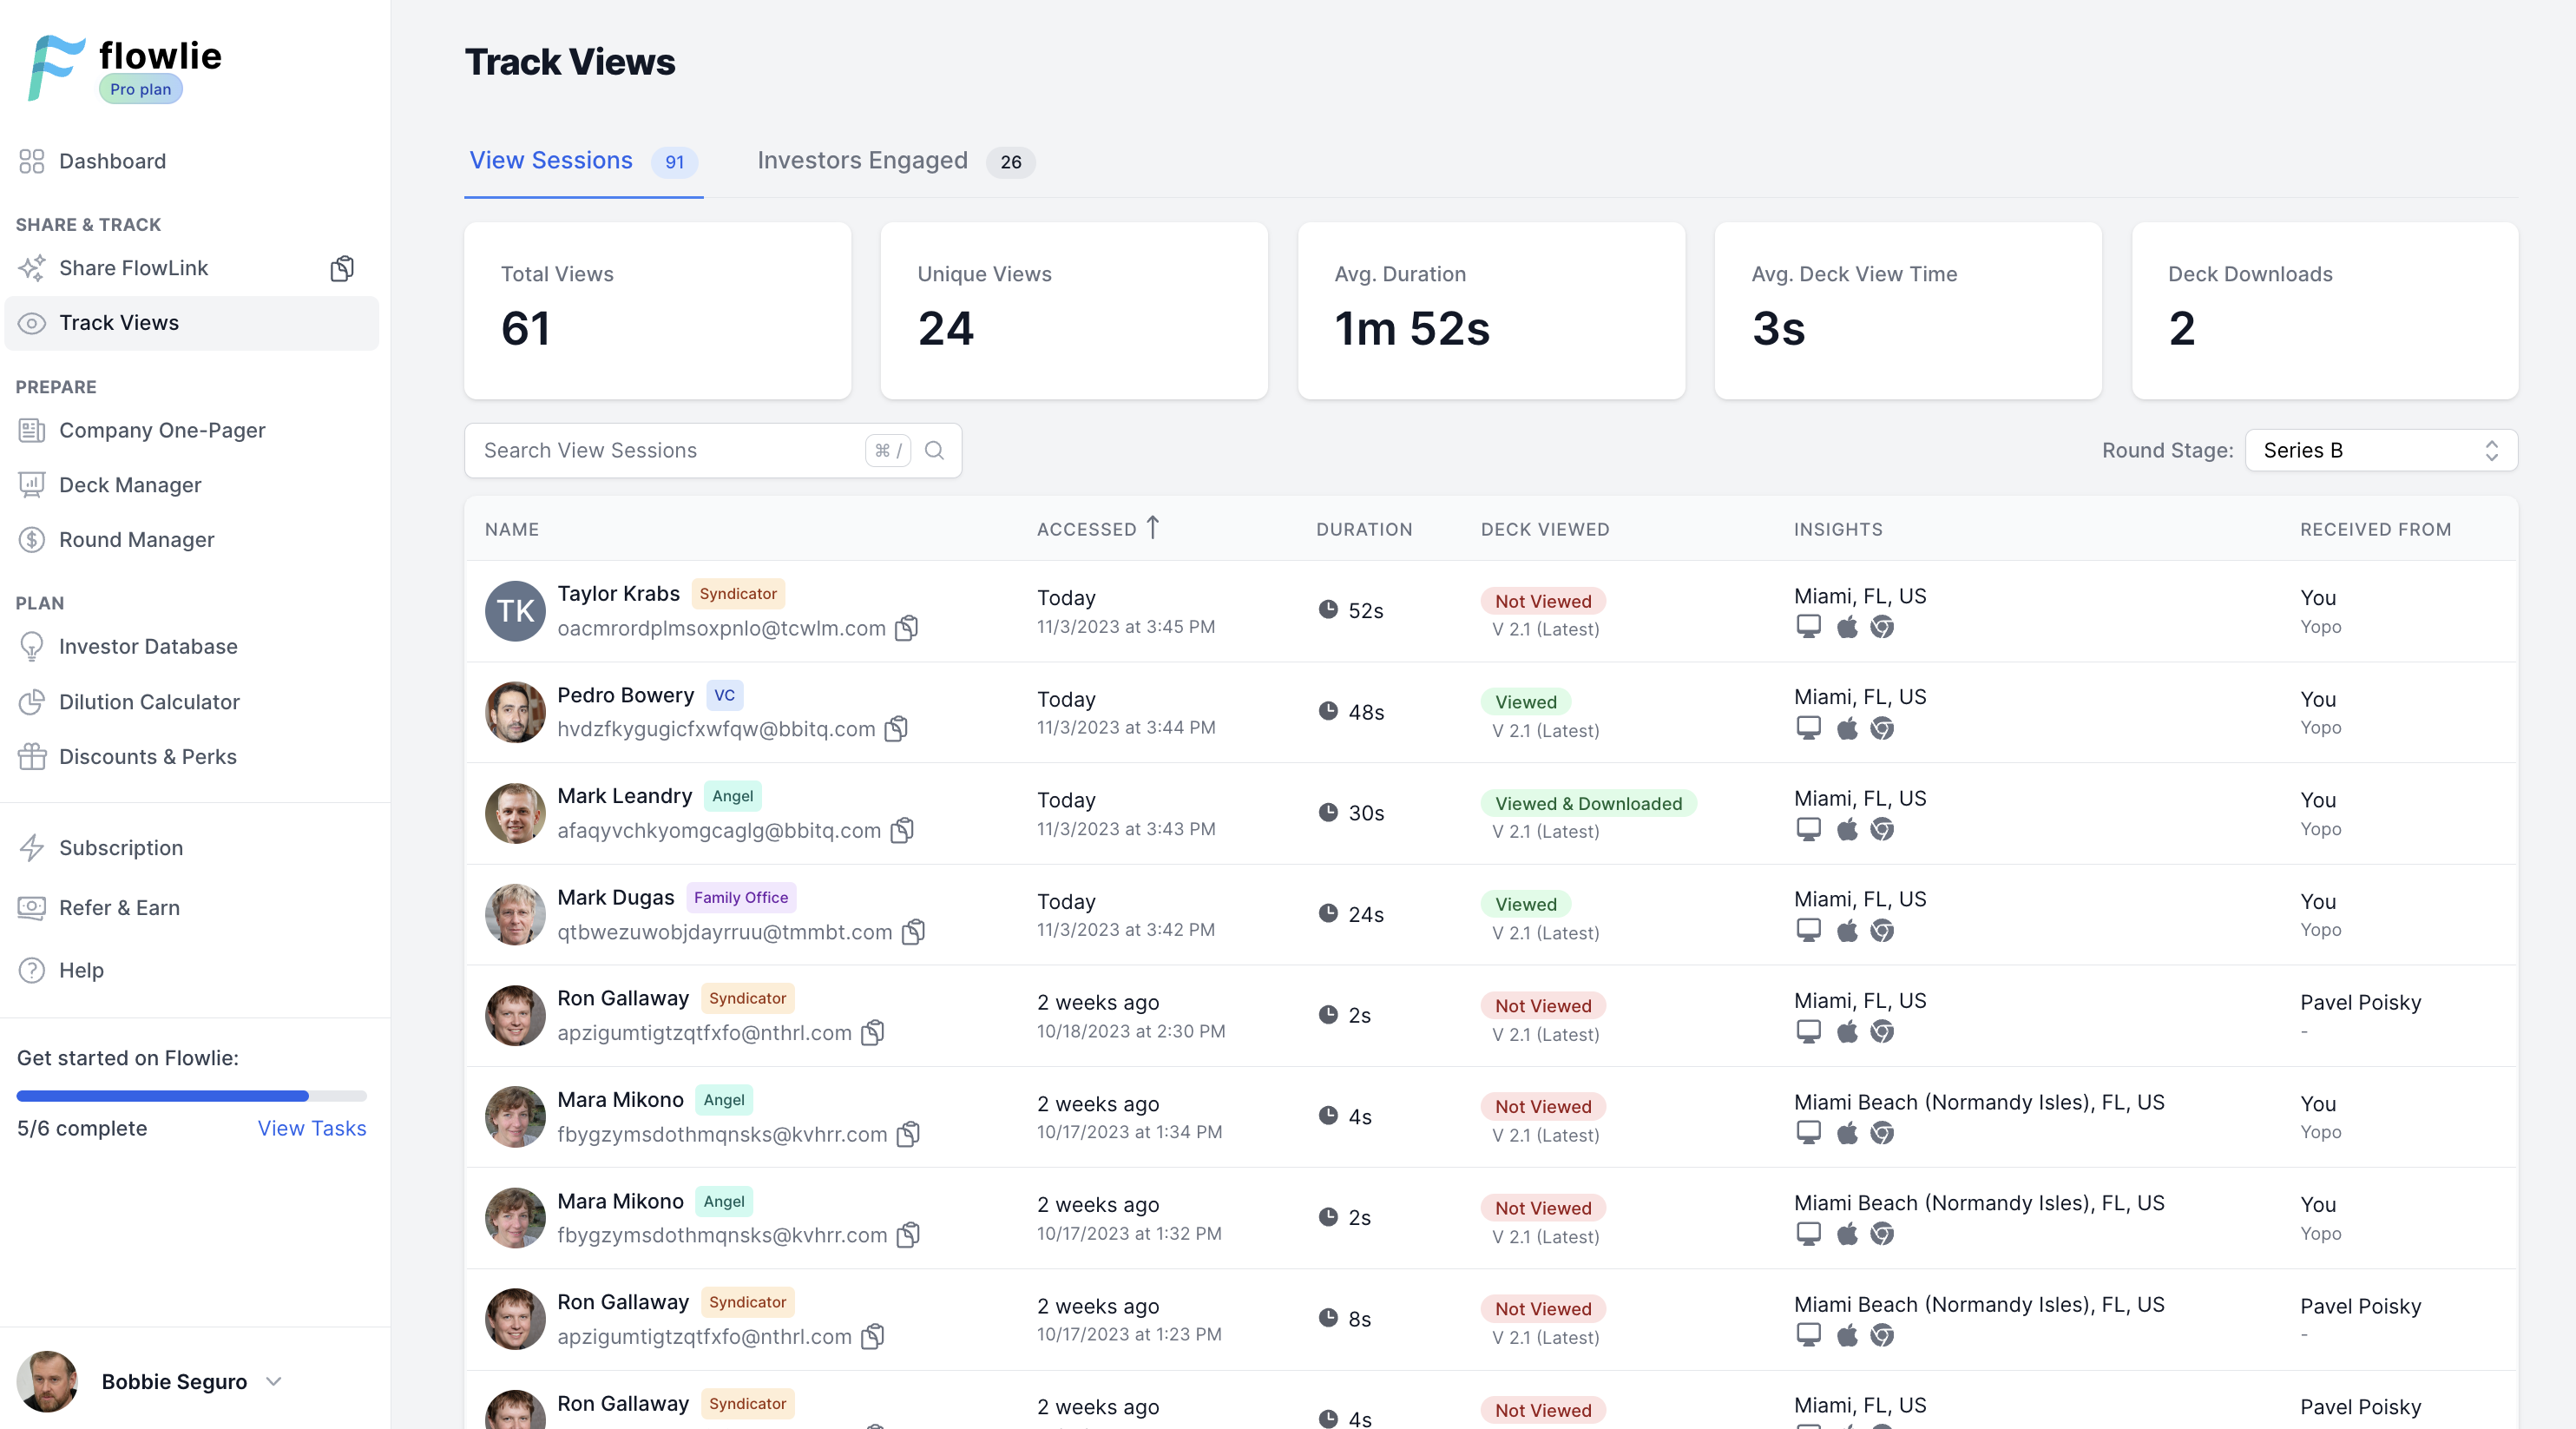Copy Taylor Krabs' email address
Viewport: 2576px width, 1429px height.
[906, 628]
